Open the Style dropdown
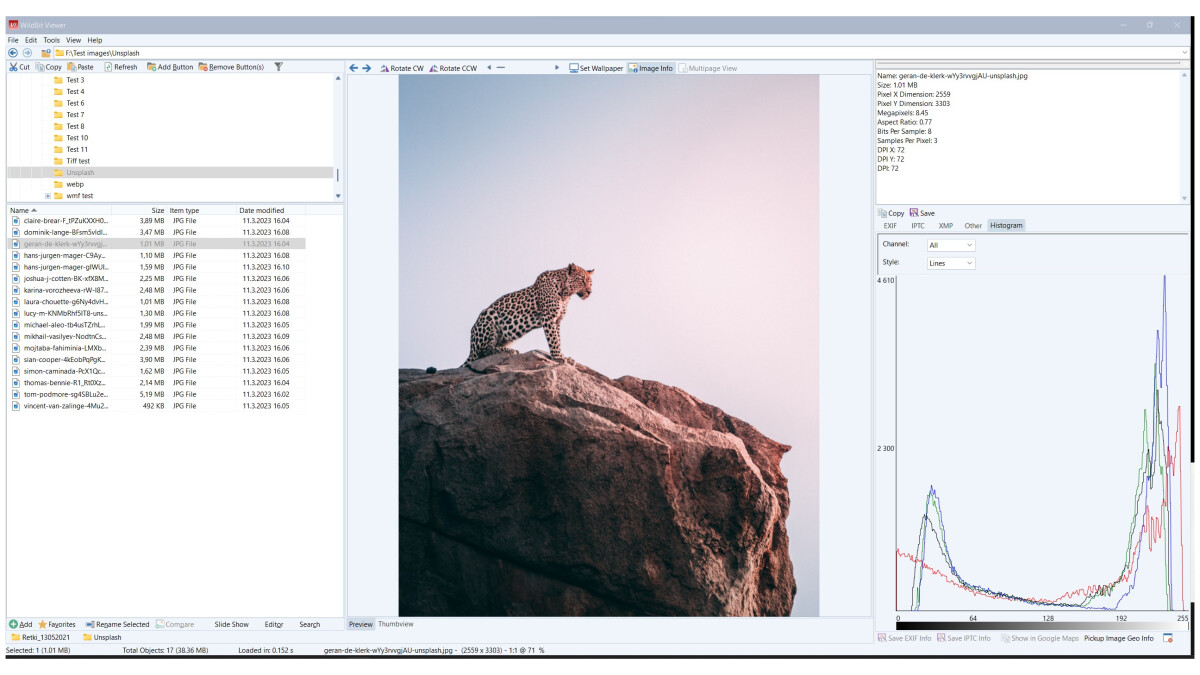The width and height of the screenshot is (1200, 675). 951,263
